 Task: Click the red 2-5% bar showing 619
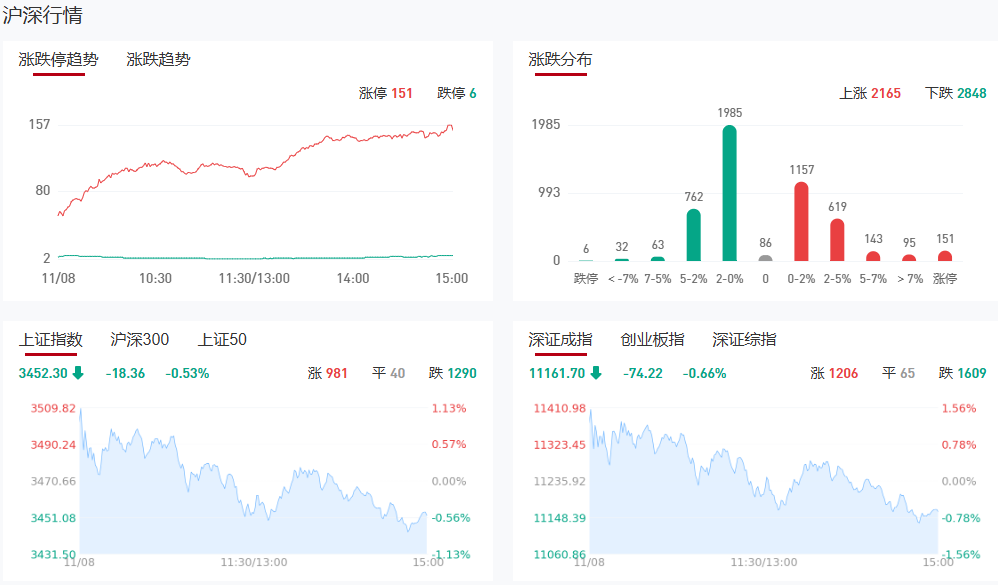[837, 240]
